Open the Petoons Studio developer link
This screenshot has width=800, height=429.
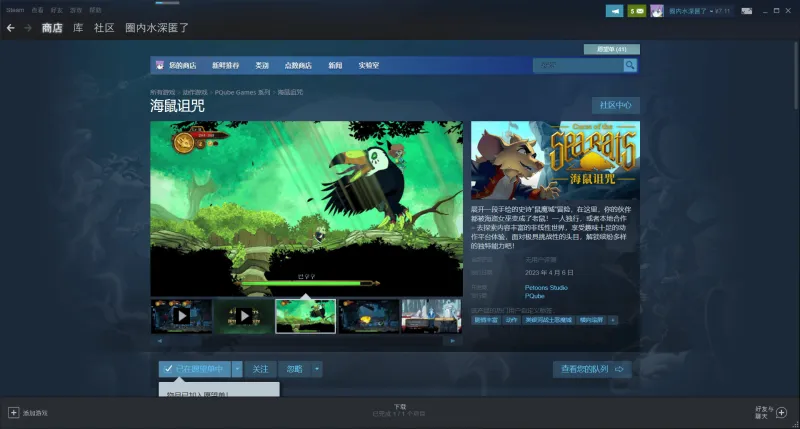546,288
